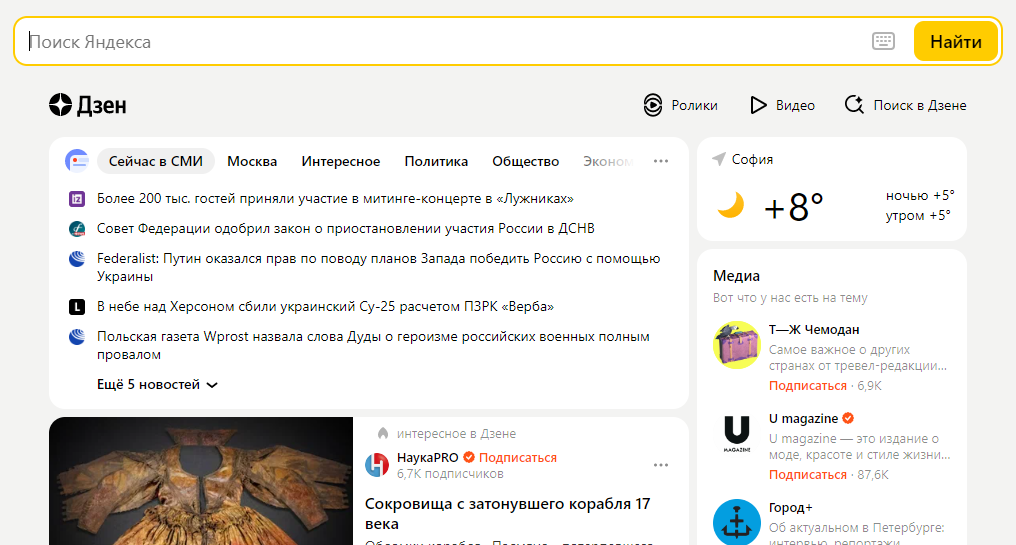Click НаукаPRO verified badge
The width and height of the screenshot is (1016, 545).
click(x=468, y=458)
